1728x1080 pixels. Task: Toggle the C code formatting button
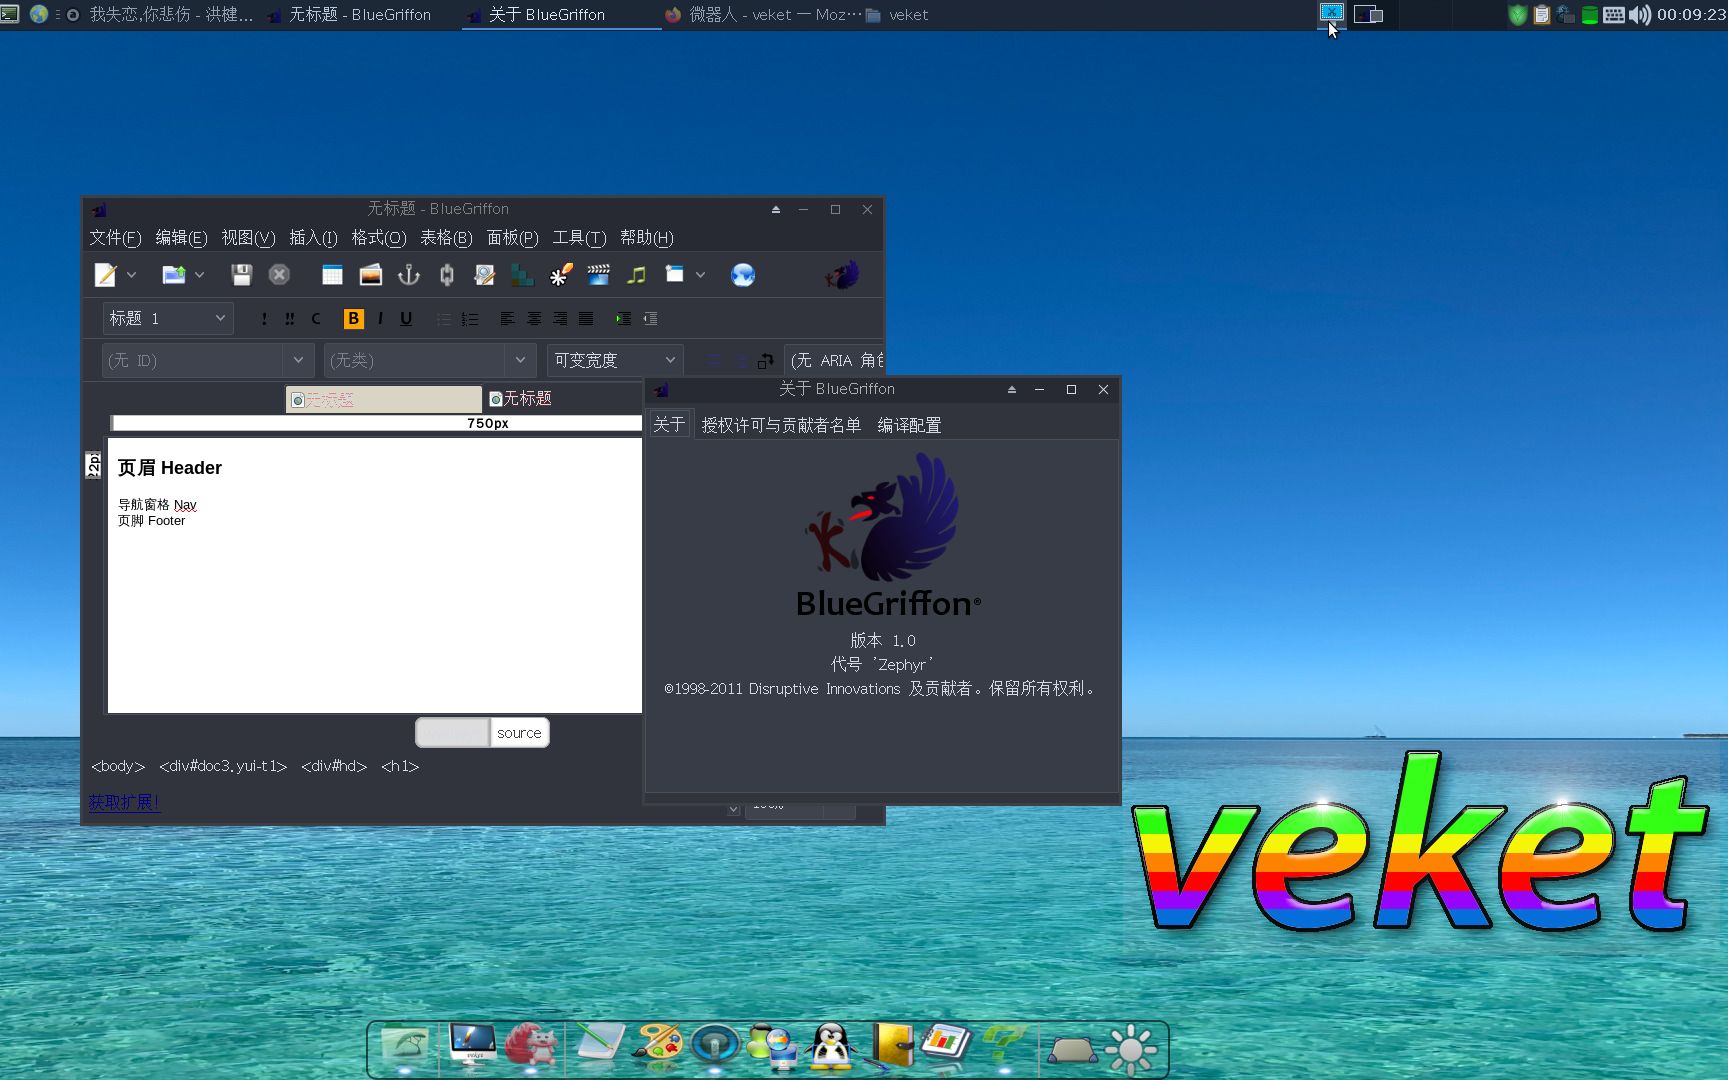[316, 319]
